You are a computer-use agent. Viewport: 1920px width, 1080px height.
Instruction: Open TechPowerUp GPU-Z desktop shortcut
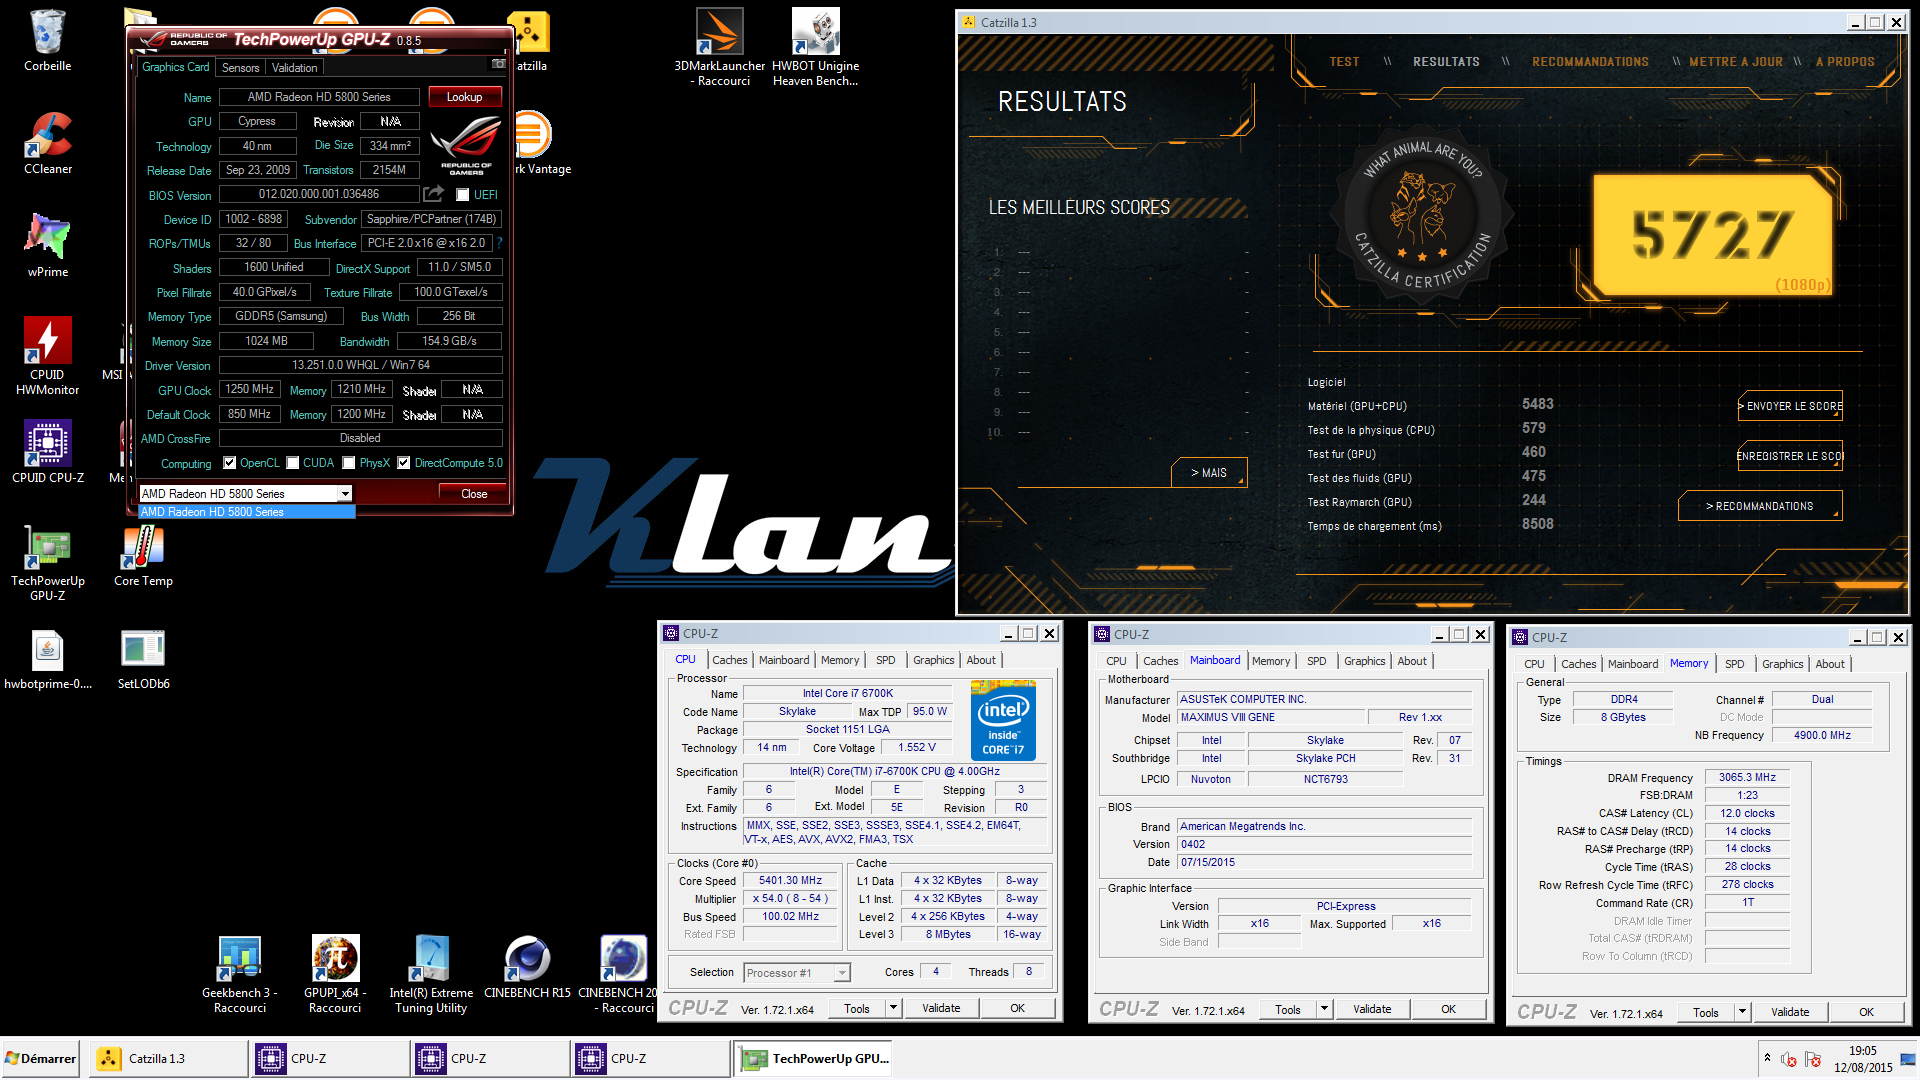(47, 563)
